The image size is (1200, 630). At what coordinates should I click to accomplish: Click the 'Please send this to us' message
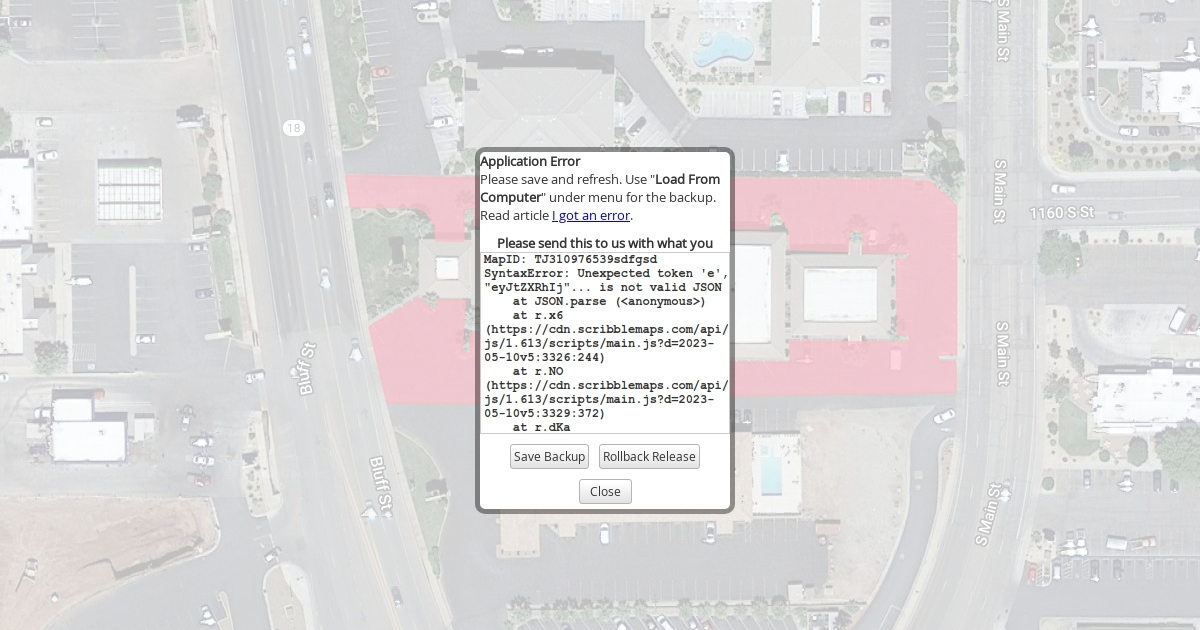[x=605, y=243]
